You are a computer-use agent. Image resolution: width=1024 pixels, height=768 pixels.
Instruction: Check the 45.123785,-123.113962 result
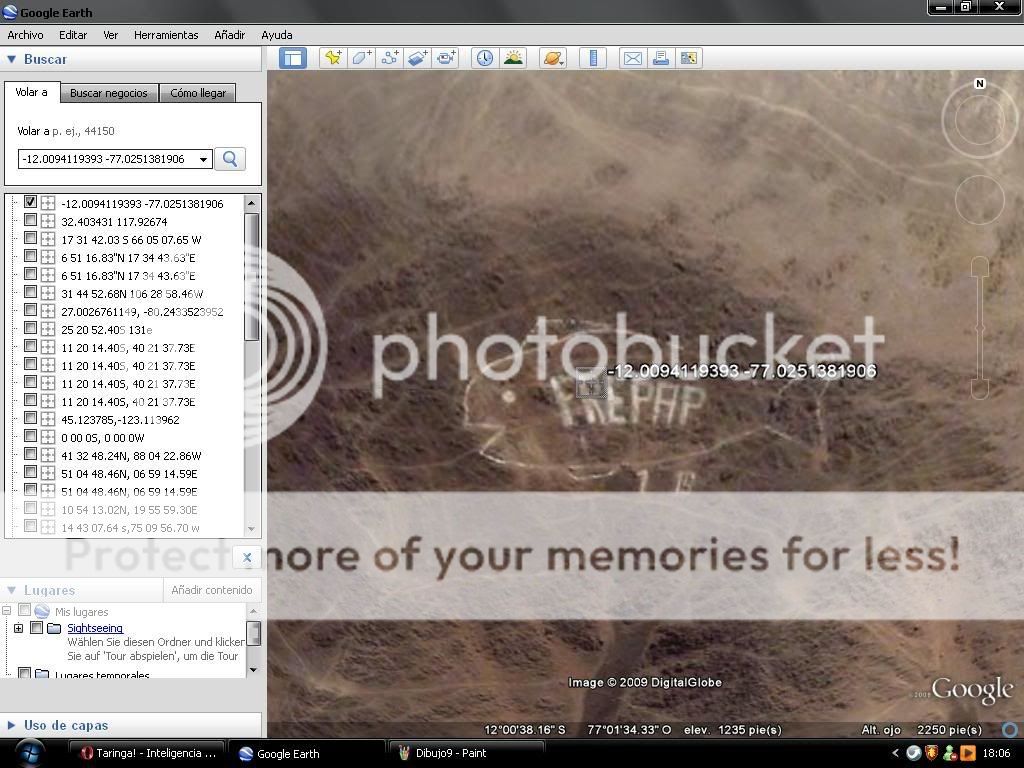click(30, 419)
